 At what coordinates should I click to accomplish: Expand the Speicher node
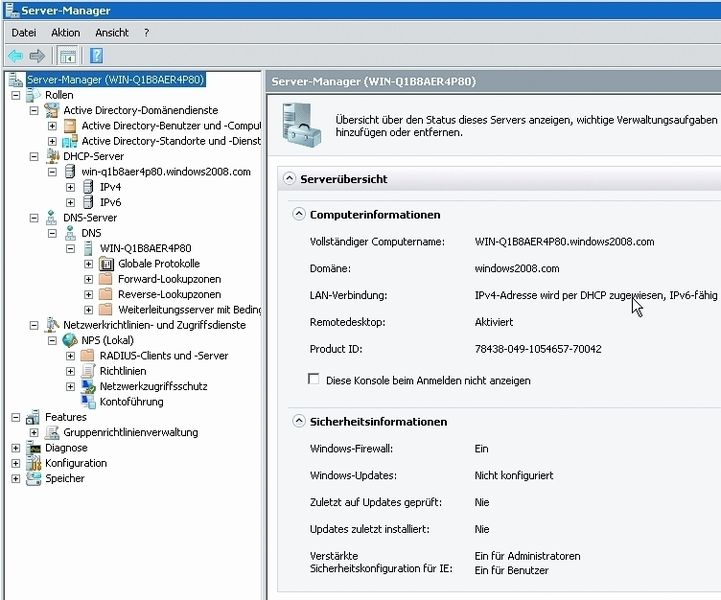coord(16,479)
